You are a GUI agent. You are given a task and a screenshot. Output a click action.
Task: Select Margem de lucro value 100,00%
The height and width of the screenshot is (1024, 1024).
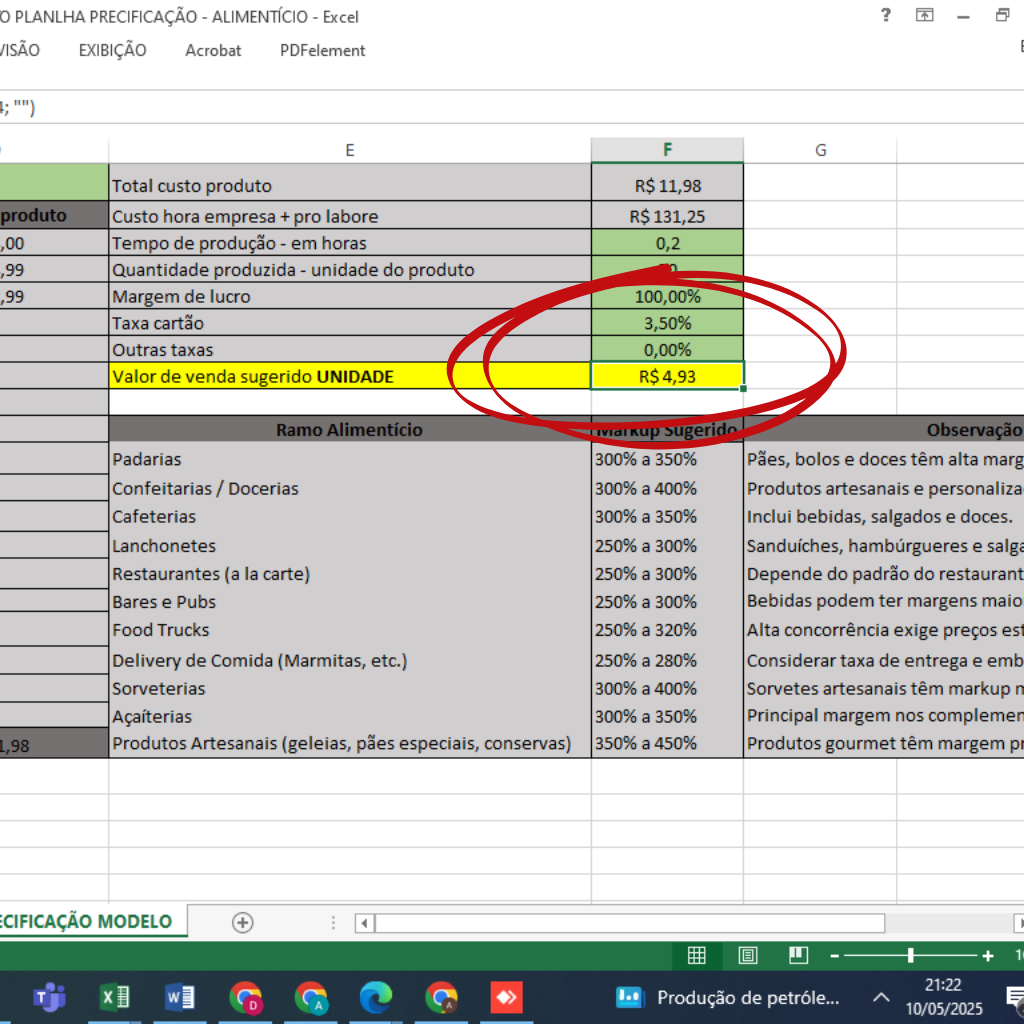click(x=667, y=296)
